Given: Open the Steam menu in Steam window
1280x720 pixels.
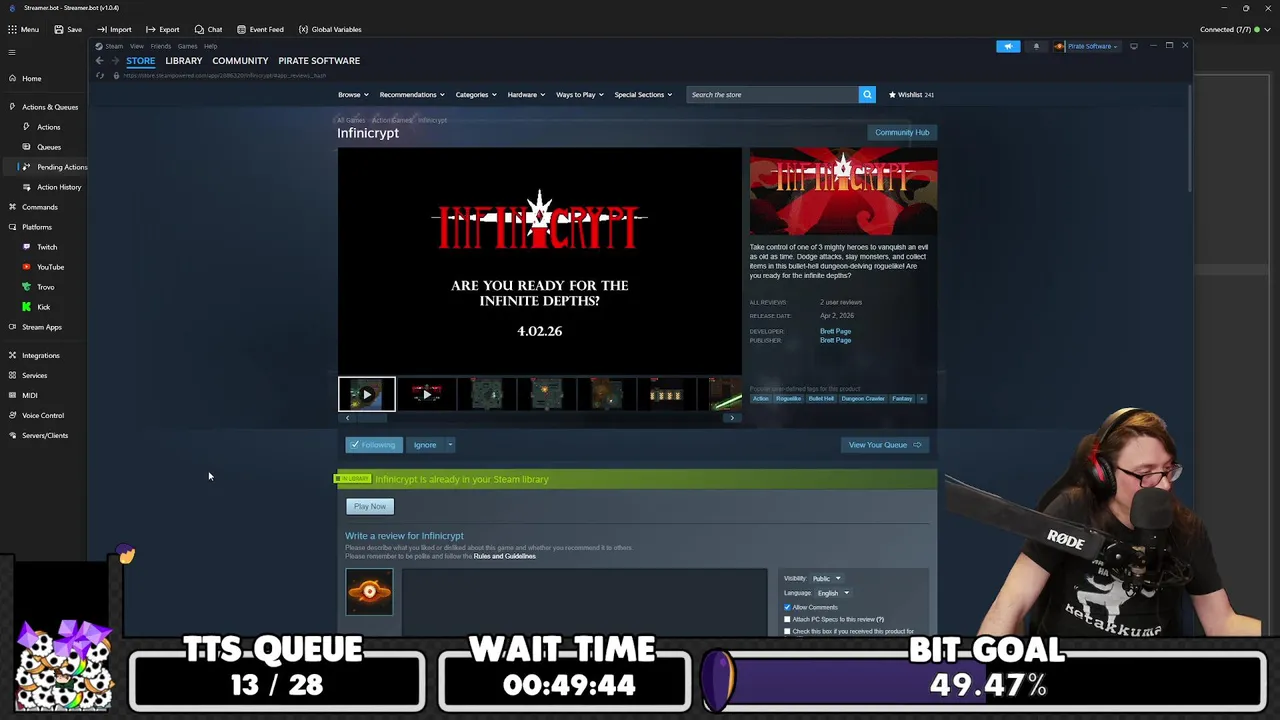Looking at the screenshot, I should pyautogui.click(x=114, y=46).
